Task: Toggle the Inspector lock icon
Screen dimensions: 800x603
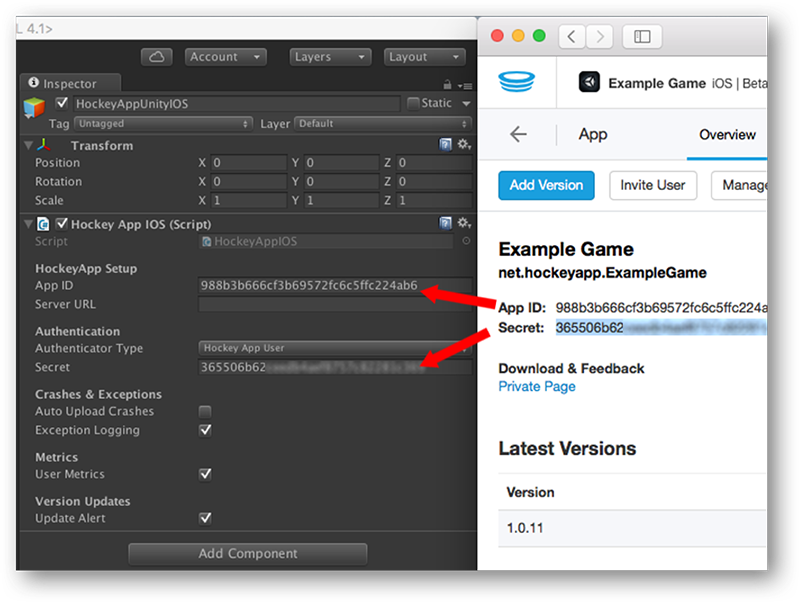Action: click(447, 85)
